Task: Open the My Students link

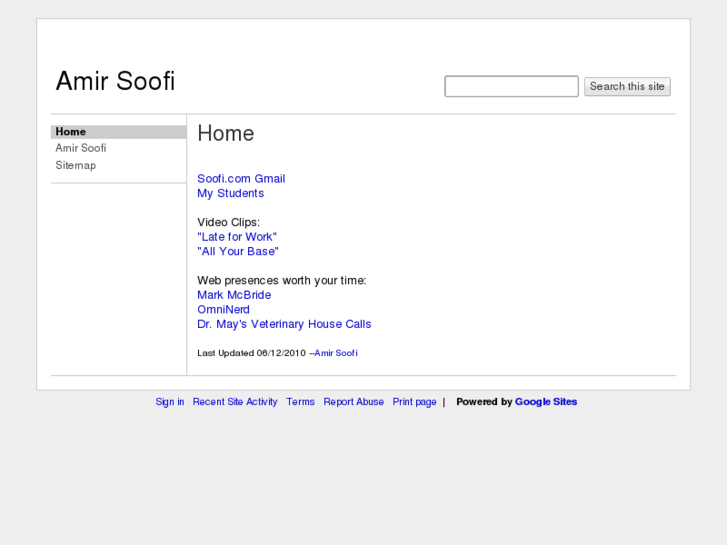Action: coord(230,193)
